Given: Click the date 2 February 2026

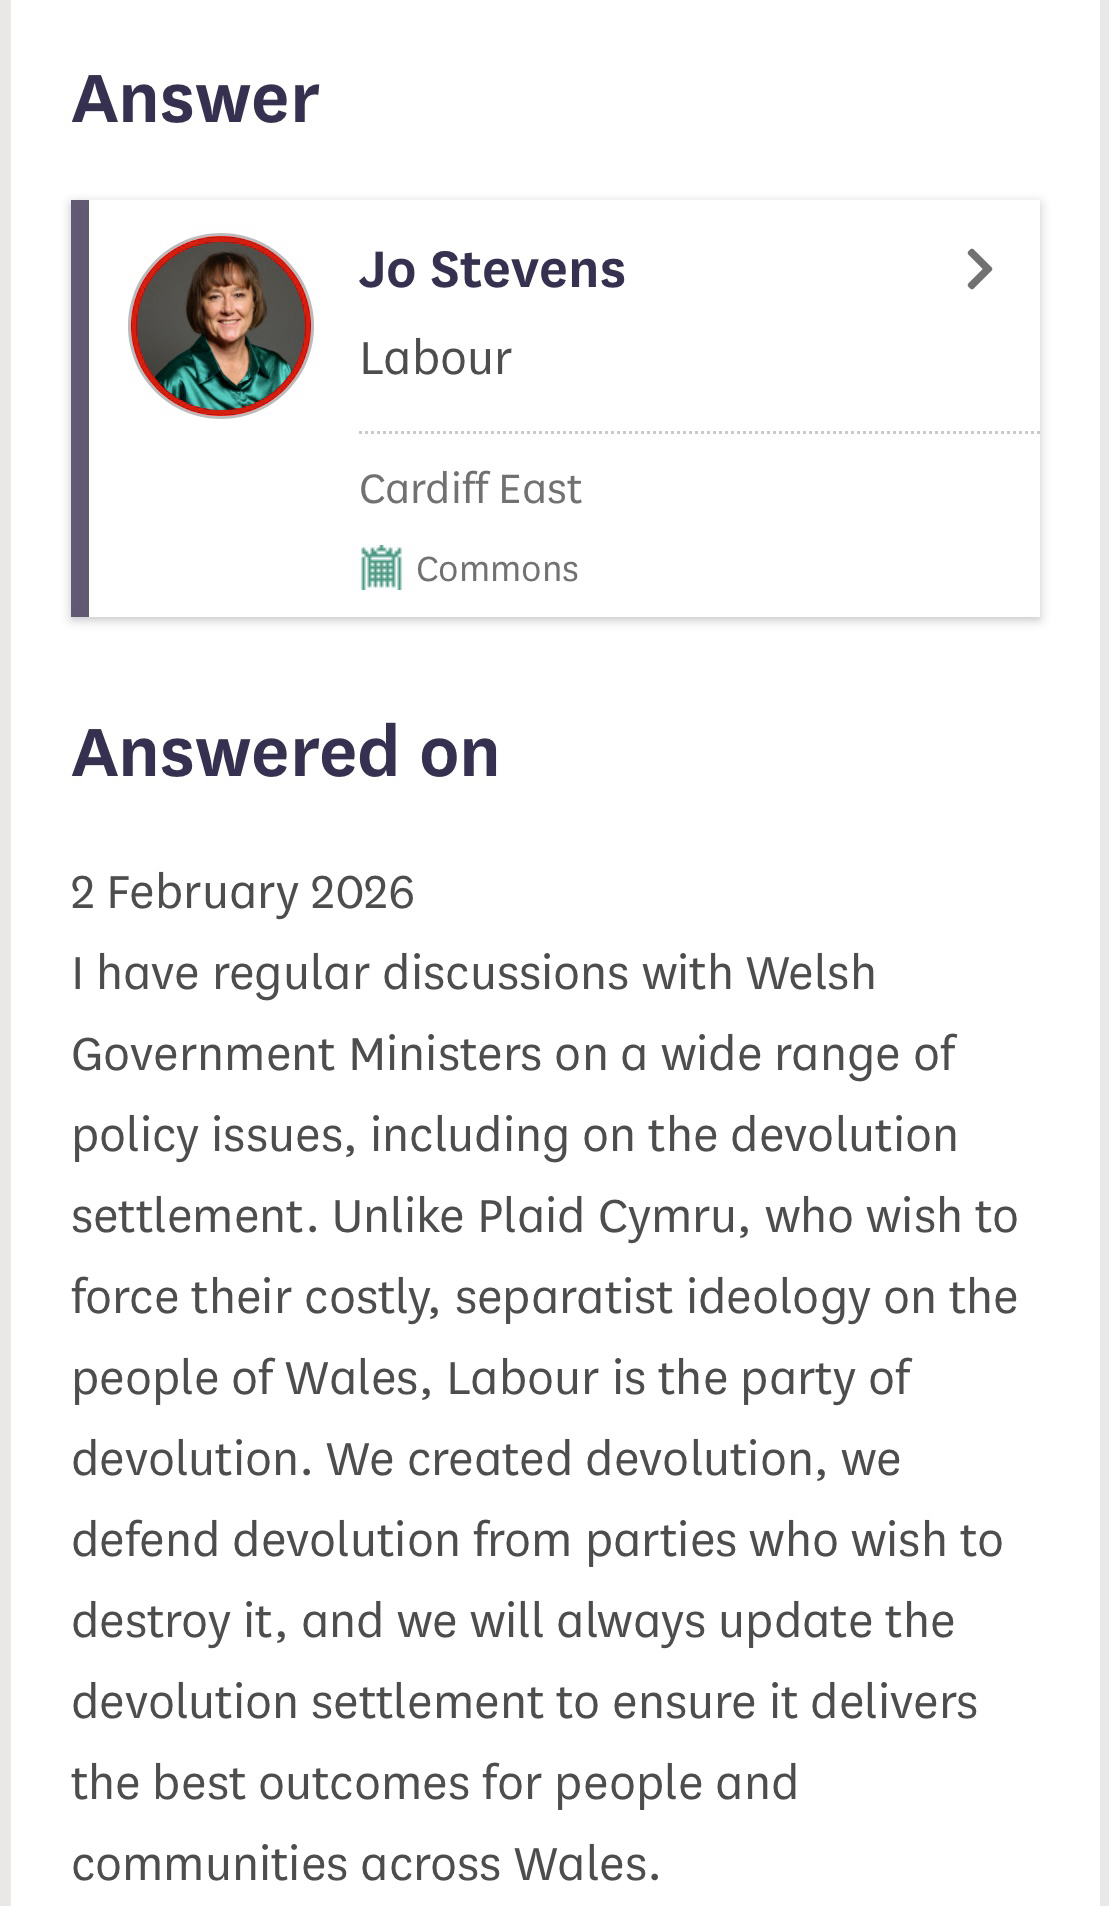Looking at the screenshot, I should pos(242,892).
